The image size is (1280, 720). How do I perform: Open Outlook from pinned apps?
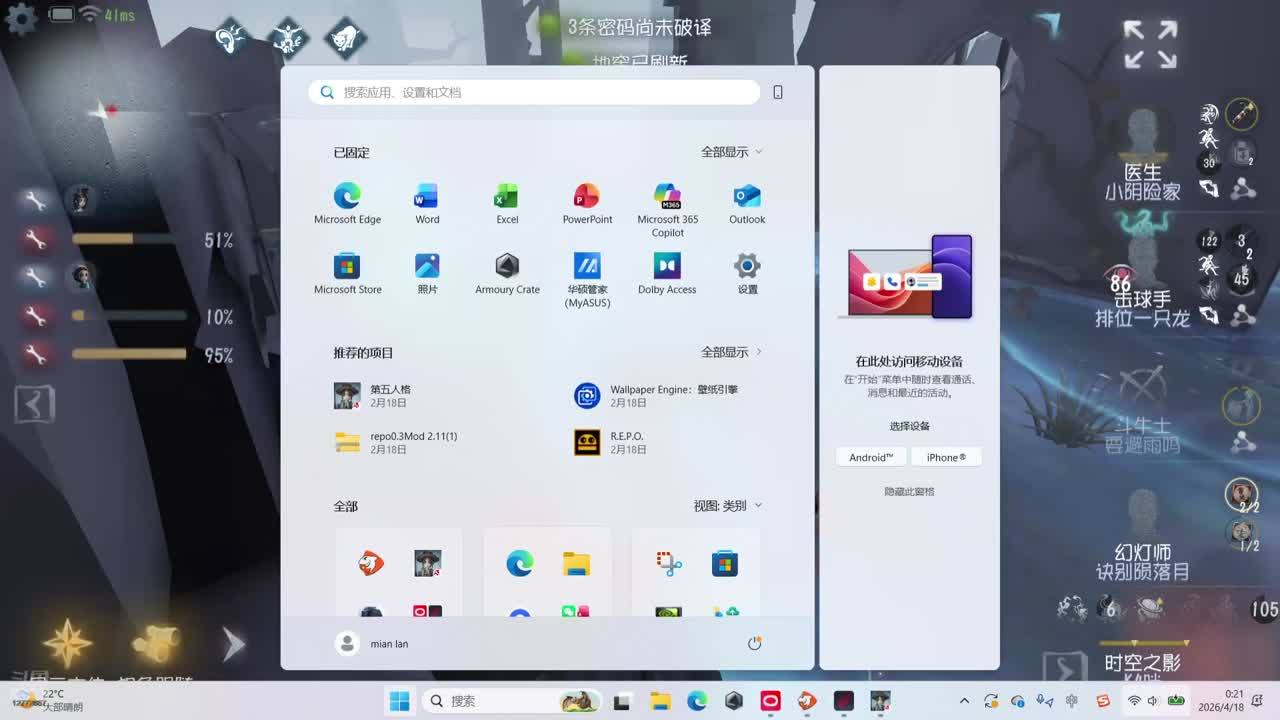[x=747, y=197]
